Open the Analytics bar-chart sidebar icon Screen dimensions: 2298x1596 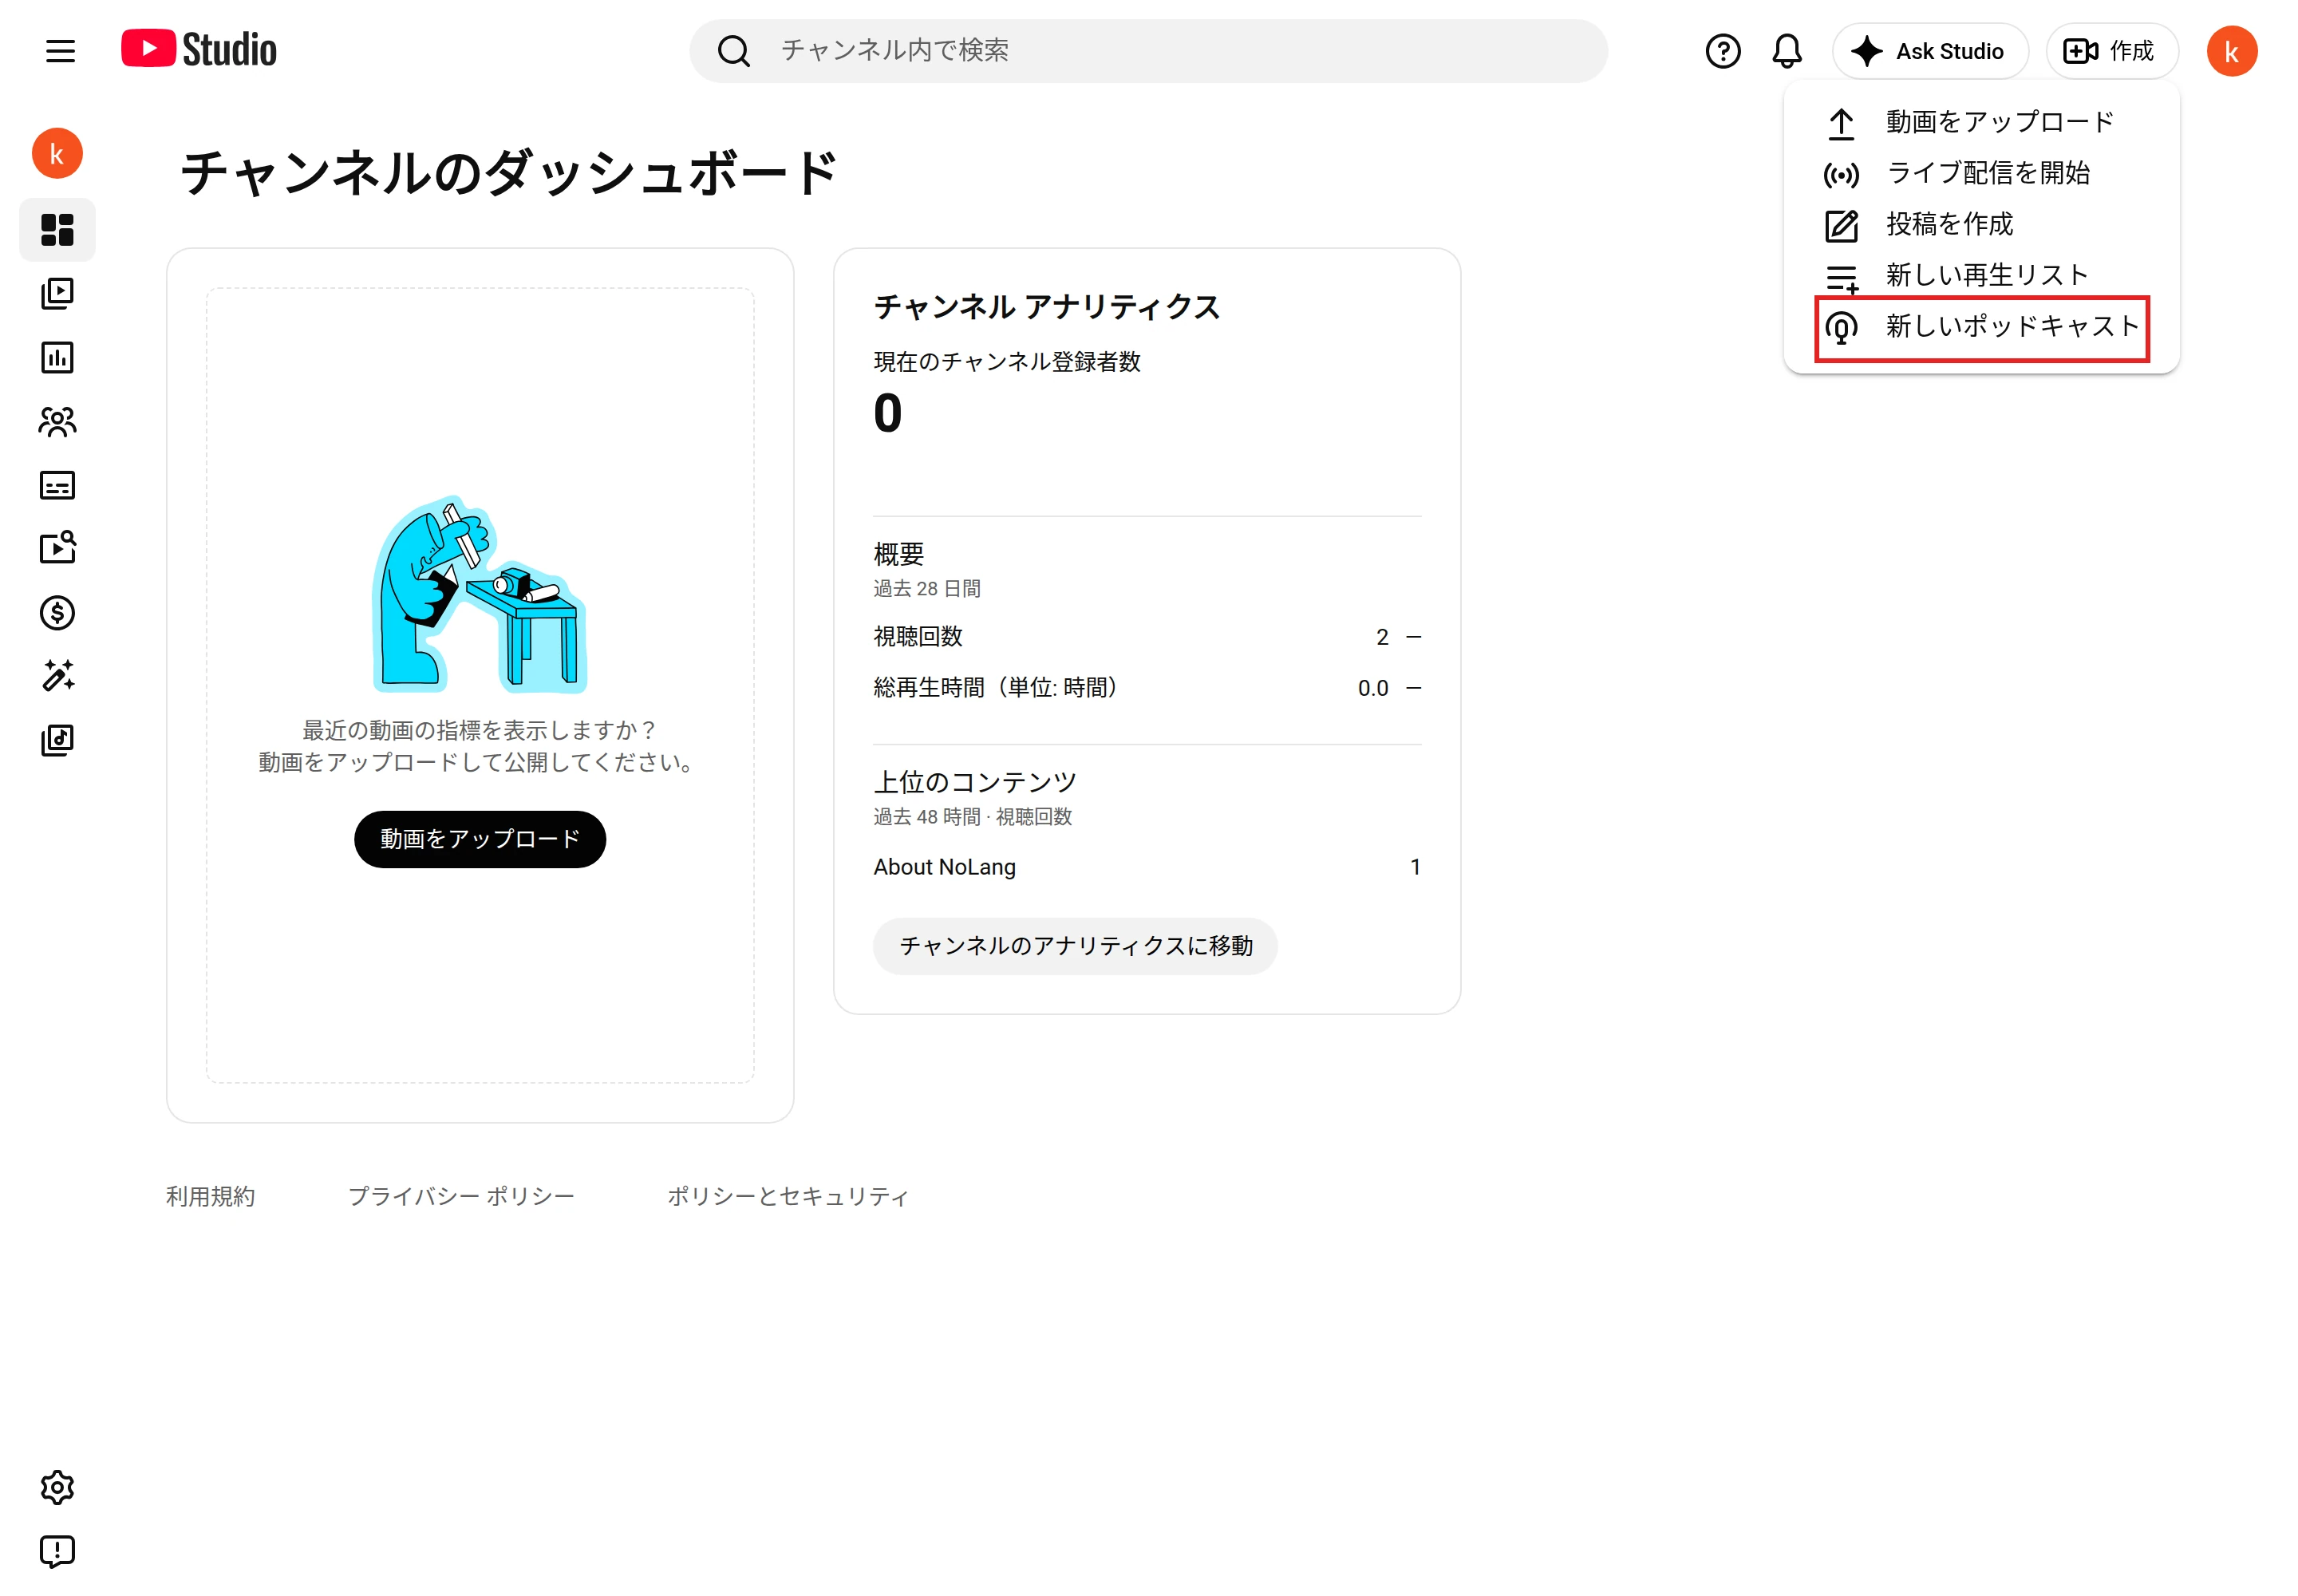tap(57, 358)
